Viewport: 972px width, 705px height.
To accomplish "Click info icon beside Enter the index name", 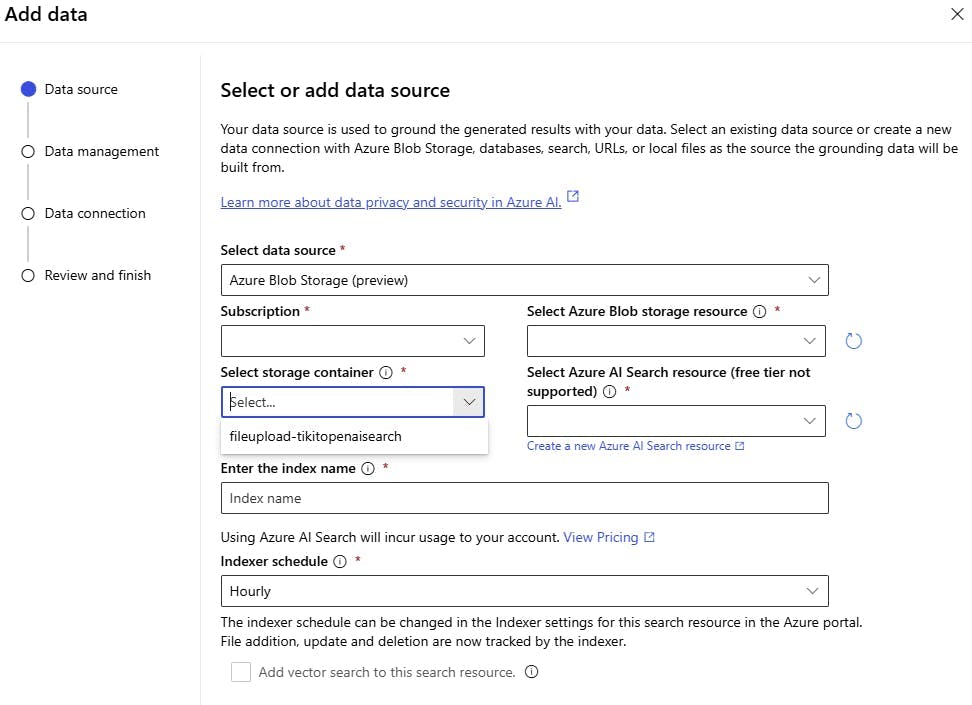I will [368, 468].
